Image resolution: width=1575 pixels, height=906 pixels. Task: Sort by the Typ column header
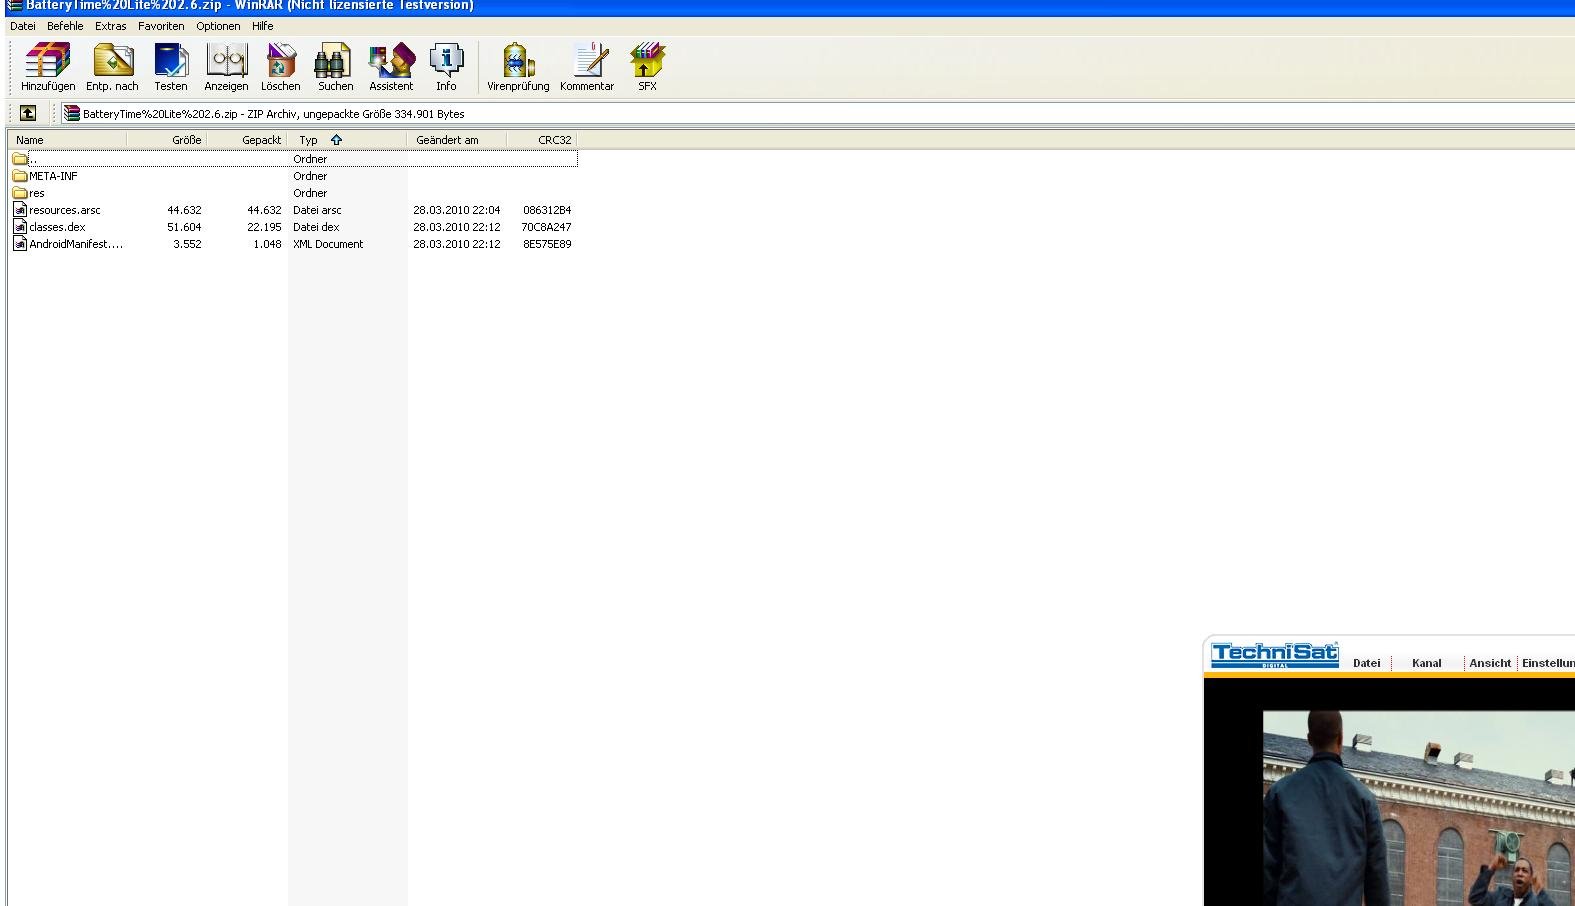pos(347,140)
